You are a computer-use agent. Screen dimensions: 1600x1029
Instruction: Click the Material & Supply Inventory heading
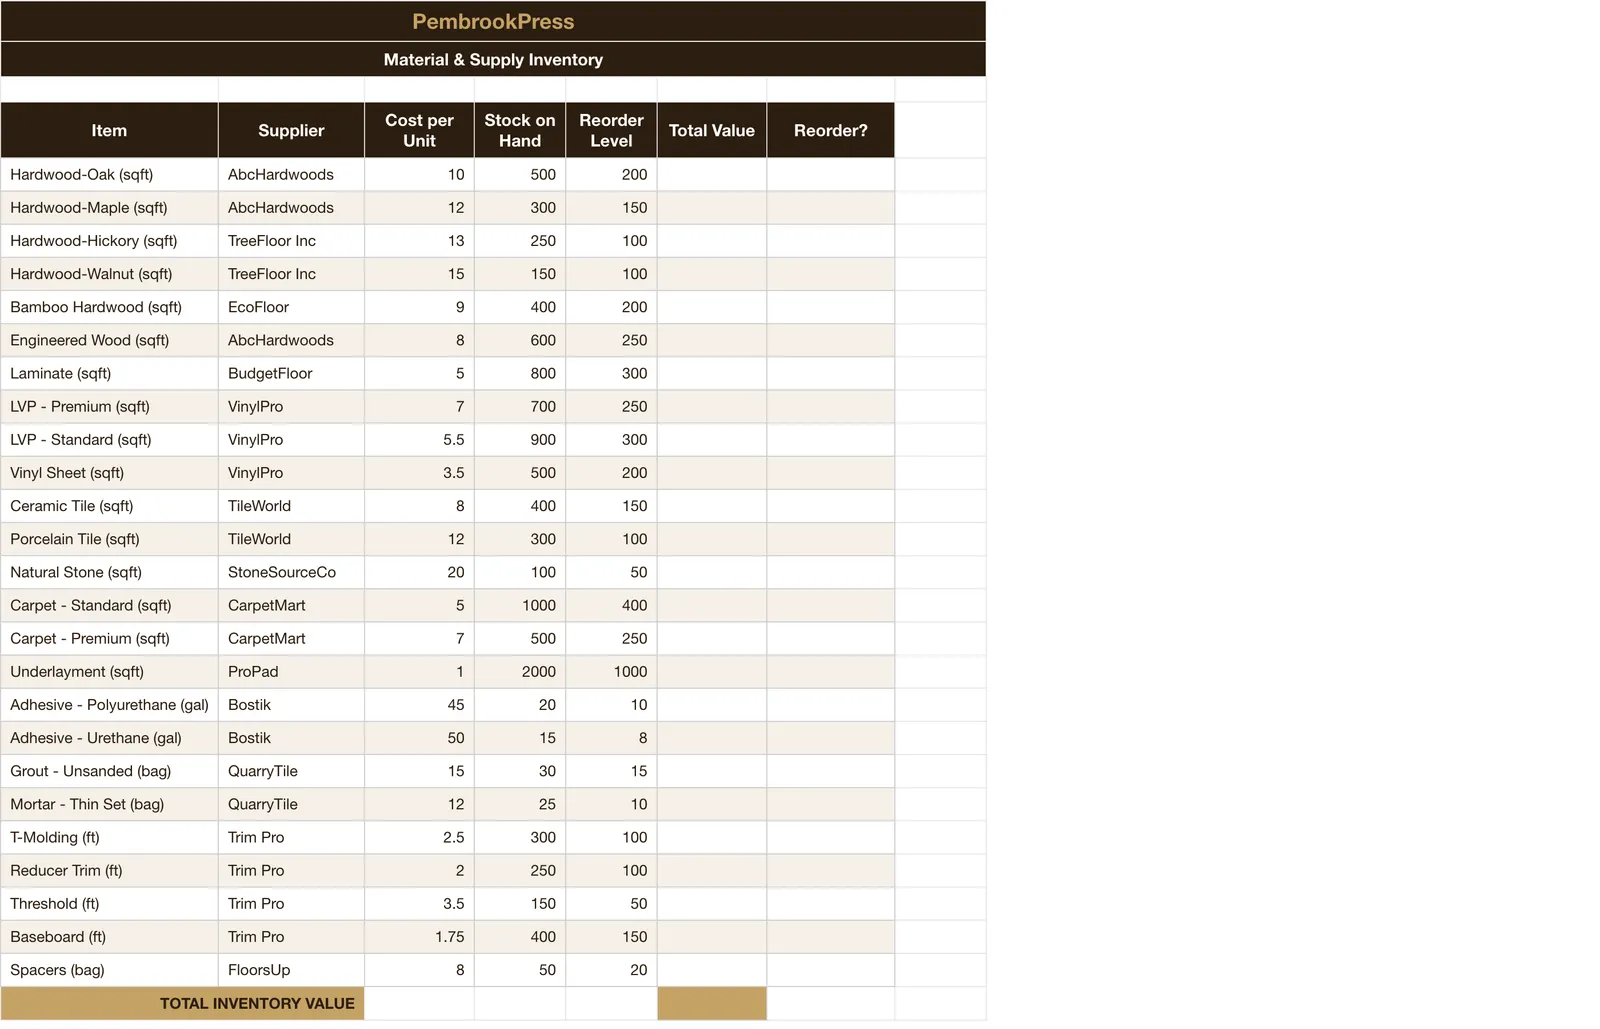[x=493, y=59]
